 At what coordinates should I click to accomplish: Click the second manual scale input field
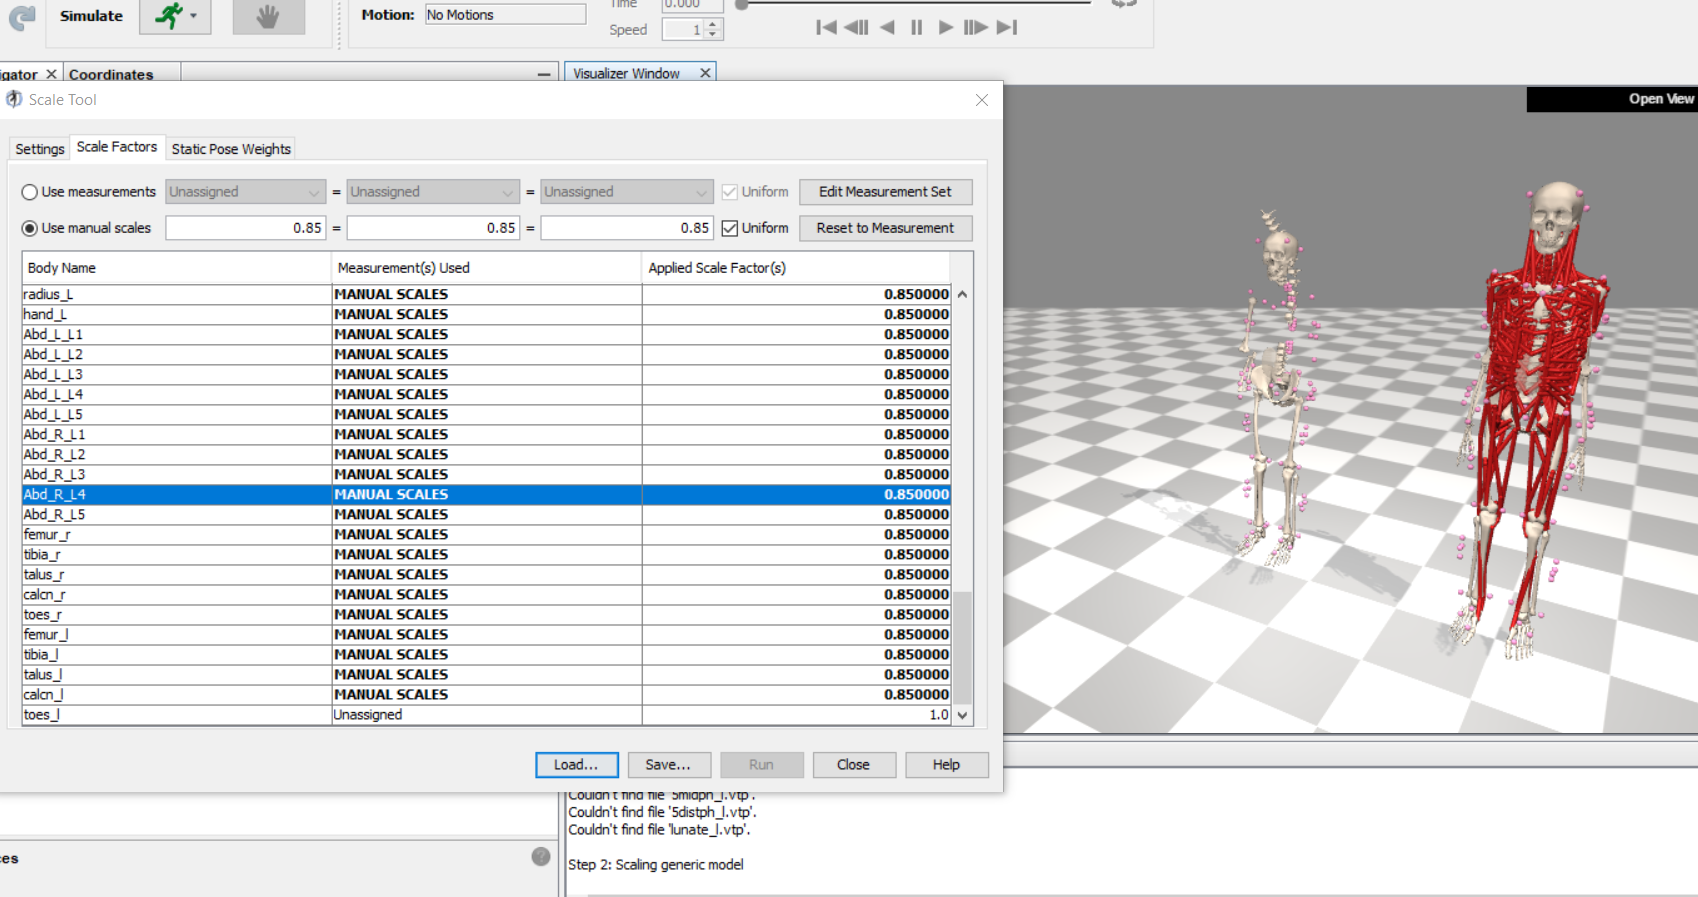pyautogui.click(x=433, y=228)
